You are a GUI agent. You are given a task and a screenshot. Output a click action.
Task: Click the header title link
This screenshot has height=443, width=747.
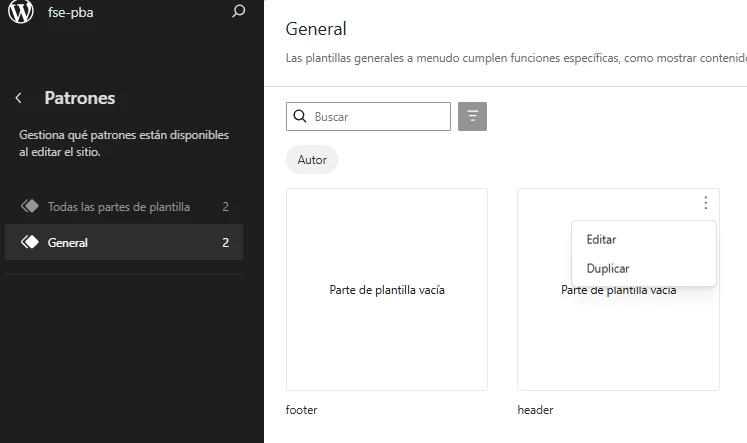(x=535, y=410)
